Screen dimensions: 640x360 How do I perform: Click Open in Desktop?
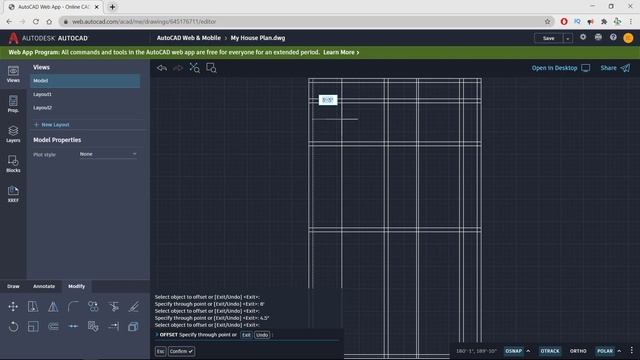pyautogui.click(x=560, y=68)
